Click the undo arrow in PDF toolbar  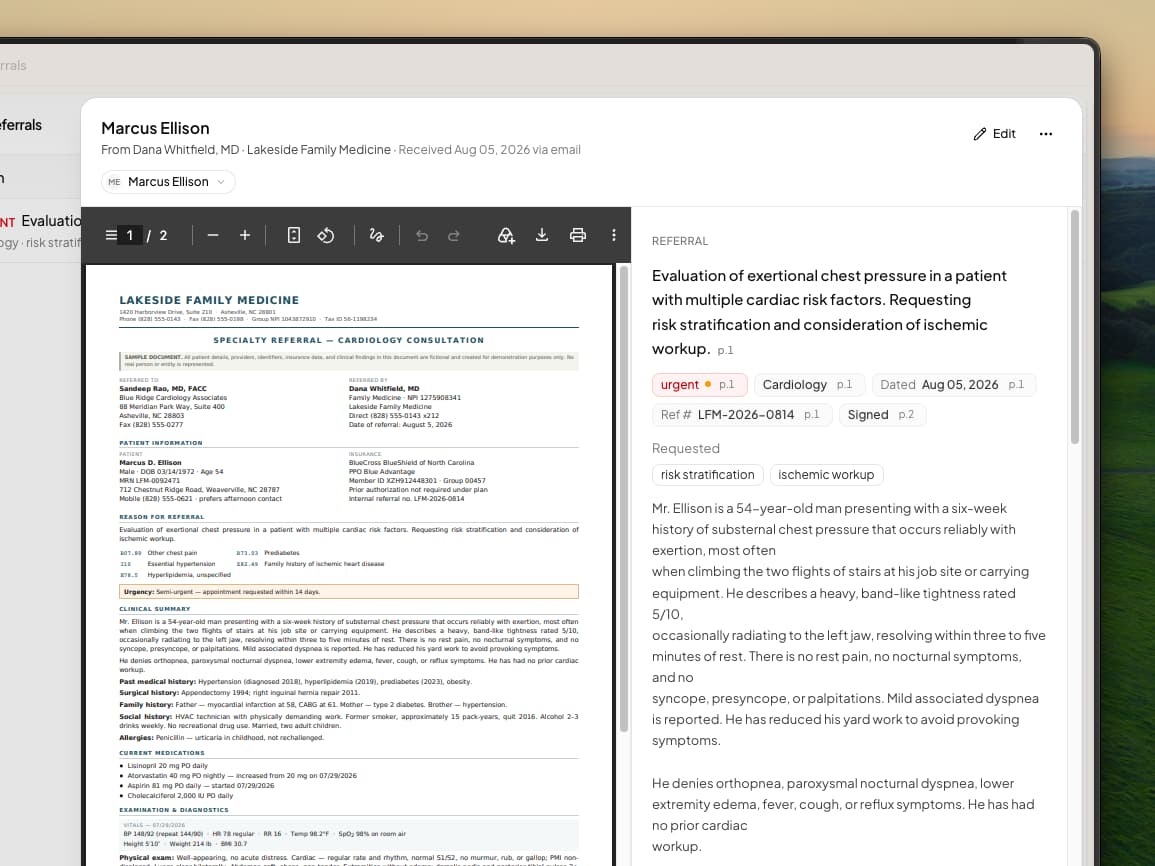click(421, 235)
